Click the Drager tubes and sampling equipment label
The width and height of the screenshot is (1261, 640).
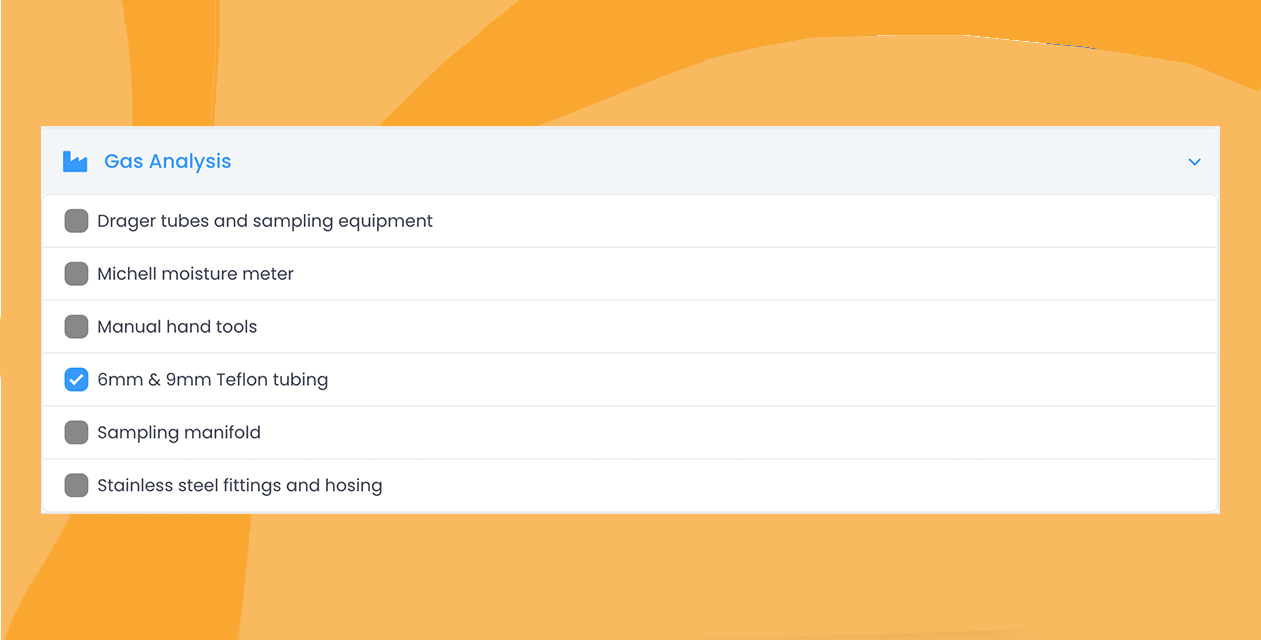[264, 220]
